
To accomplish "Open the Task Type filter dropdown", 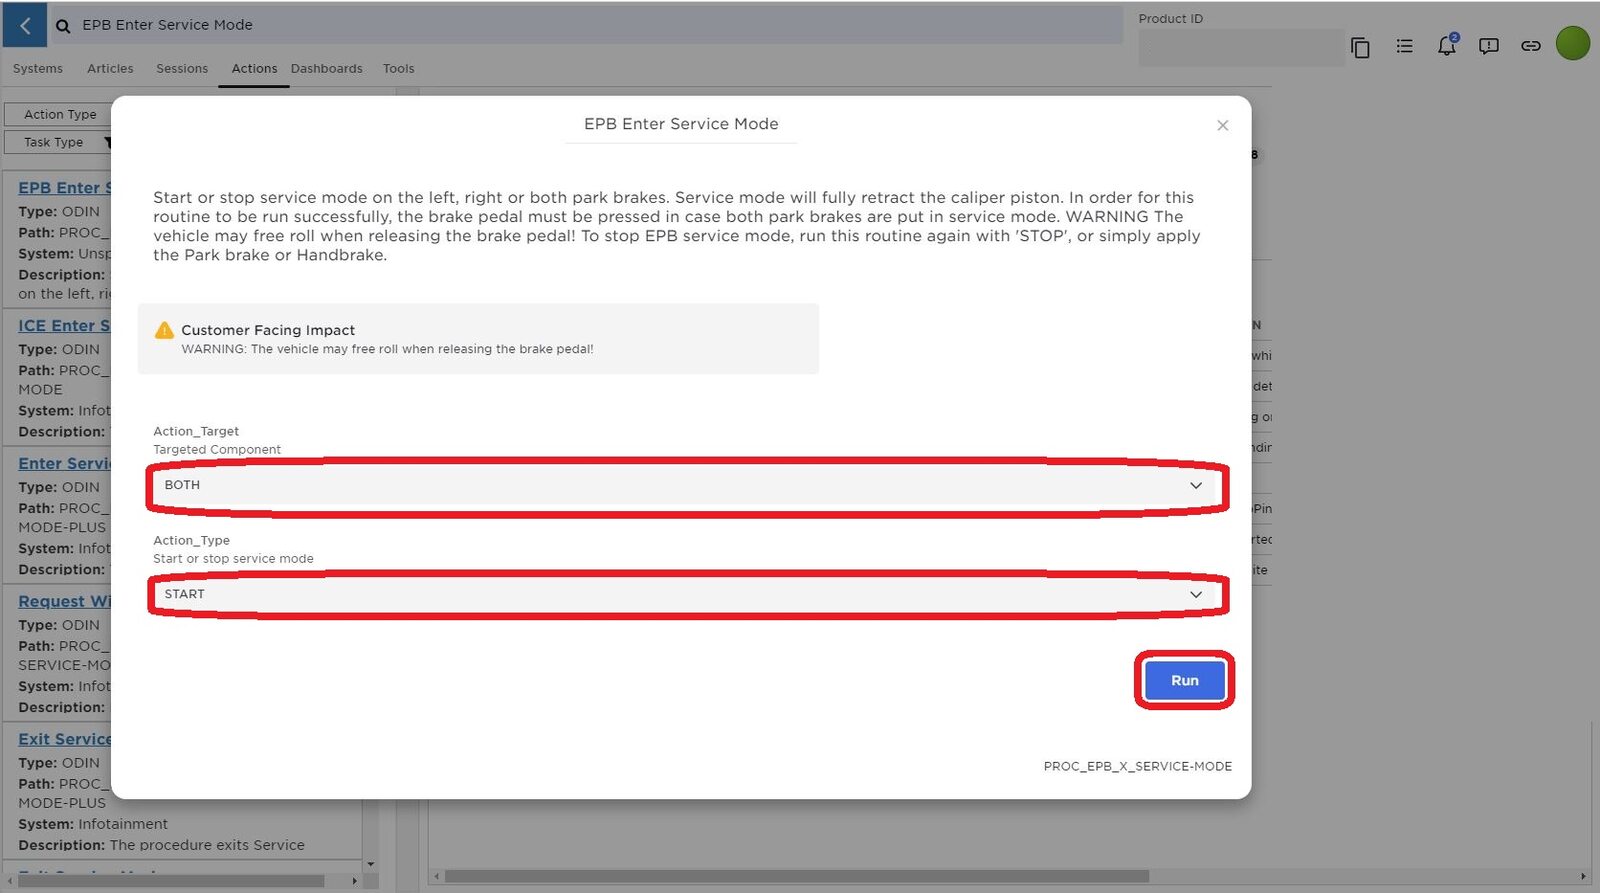I will tap(58, 142).
